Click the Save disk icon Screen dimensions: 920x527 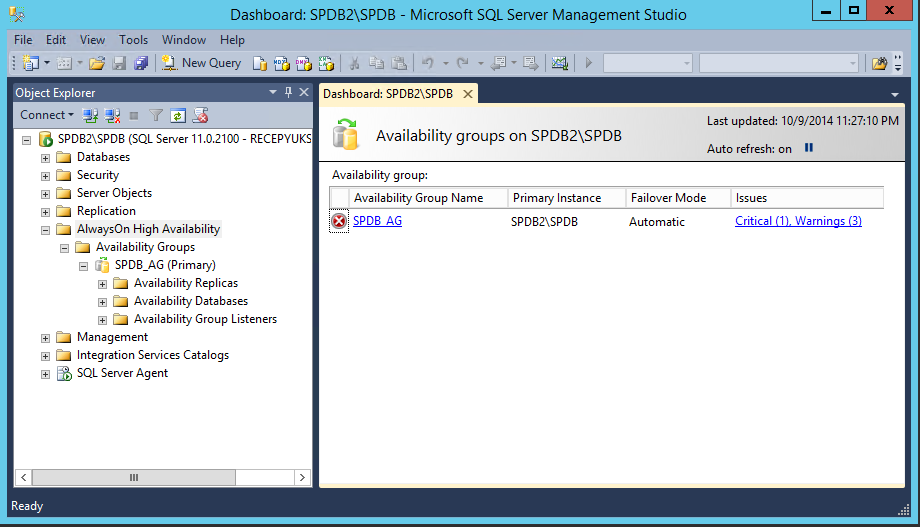(119, 63)
